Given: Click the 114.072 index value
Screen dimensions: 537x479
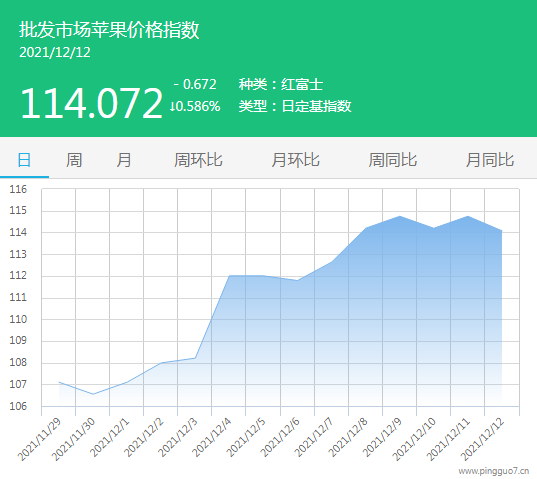Looking at the screenshot, I should 91,103.
